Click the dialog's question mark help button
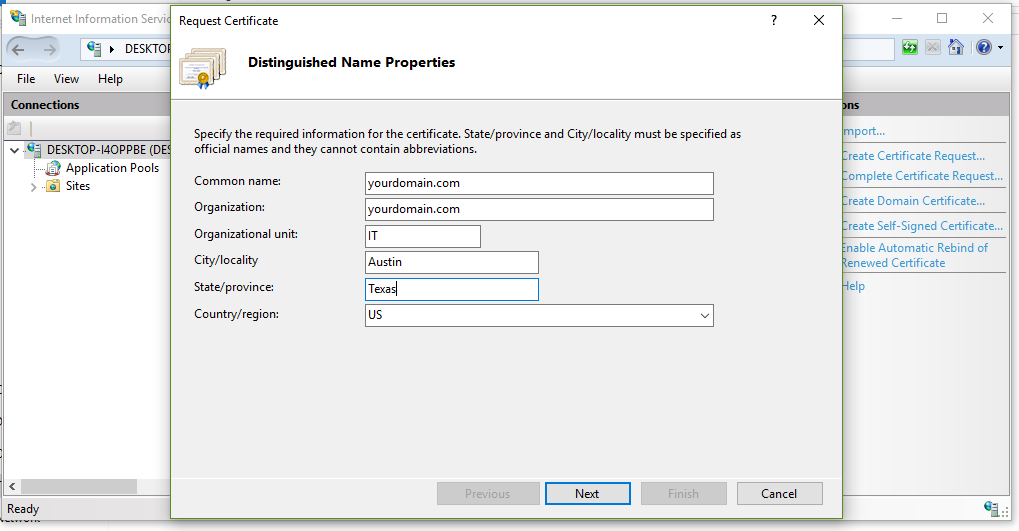Image resolution: width=1019 pixels, height=531 pixels. (774, 20)
